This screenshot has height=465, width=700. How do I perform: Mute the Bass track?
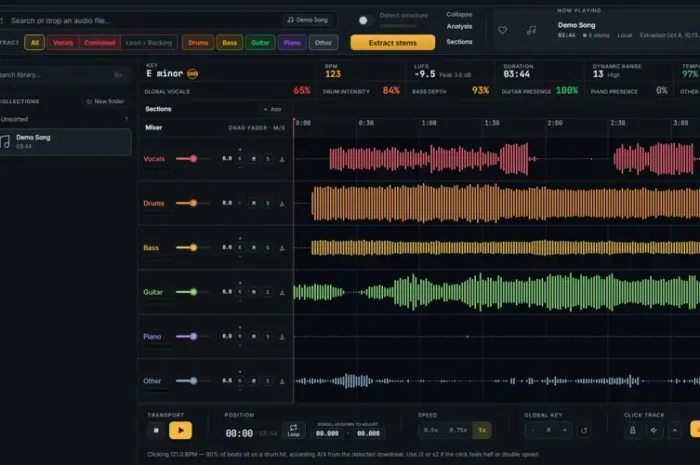[x=254, y=248]
